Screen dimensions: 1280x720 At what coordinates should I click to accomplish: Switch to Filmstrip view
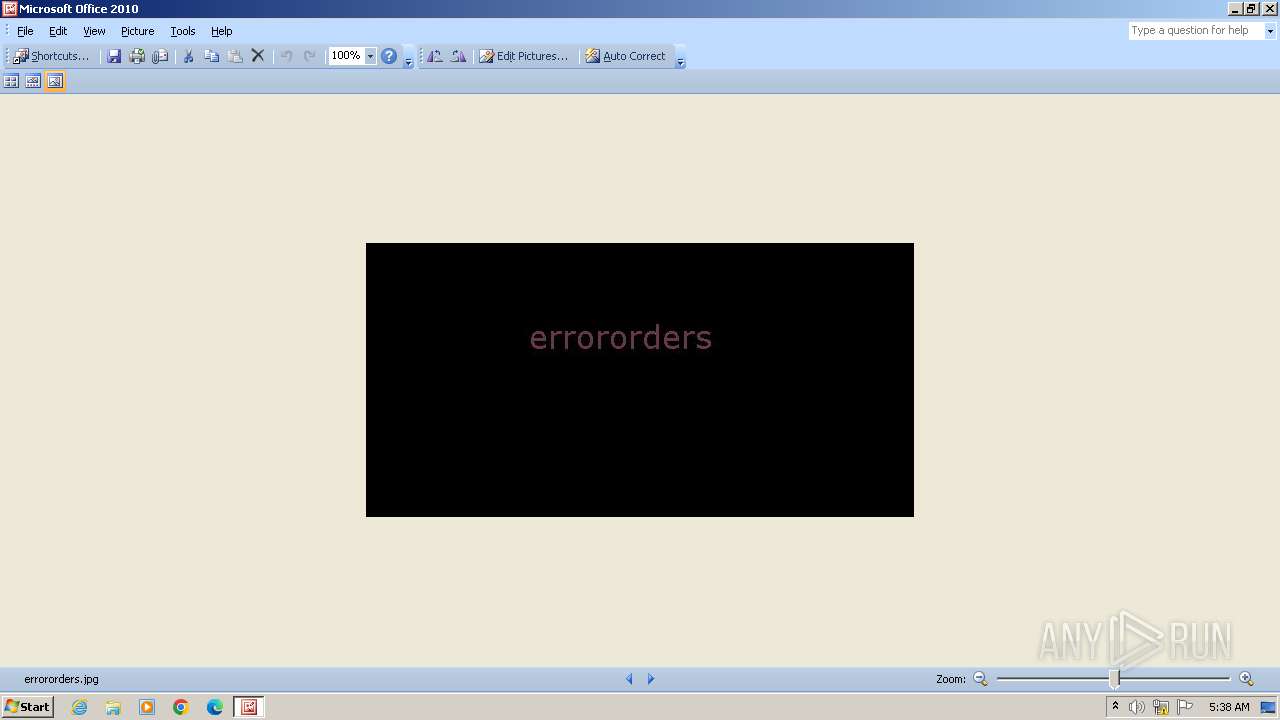pos(33,81)
